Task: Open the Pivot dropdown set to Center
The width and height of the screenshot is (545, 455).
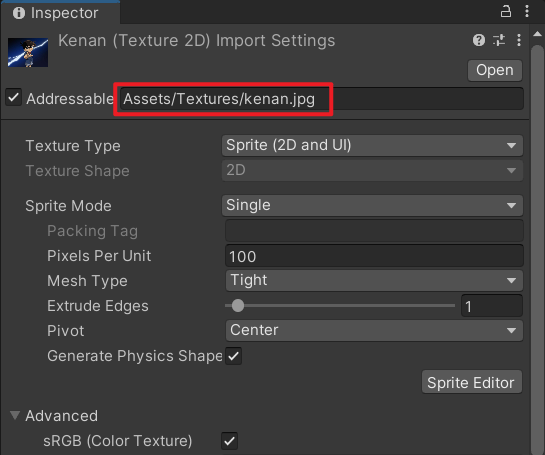Action: click(x=374, y=330)
